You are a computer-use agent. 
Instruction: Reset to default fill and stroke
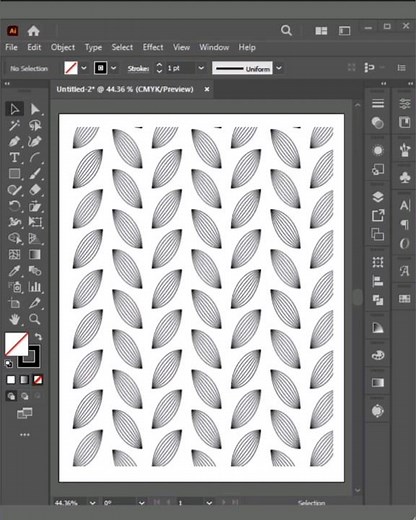pos(9,363)
